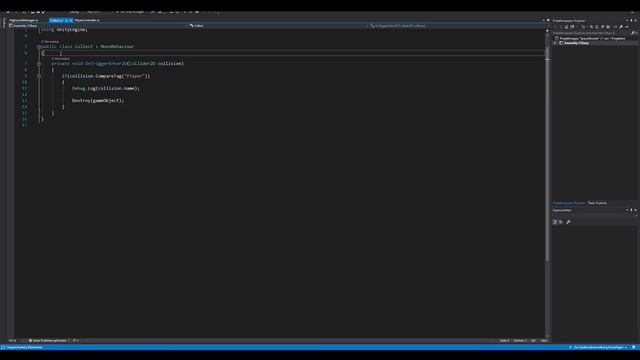
Task: Click the references CodeLens above class Collect
Action: (50, 42)
